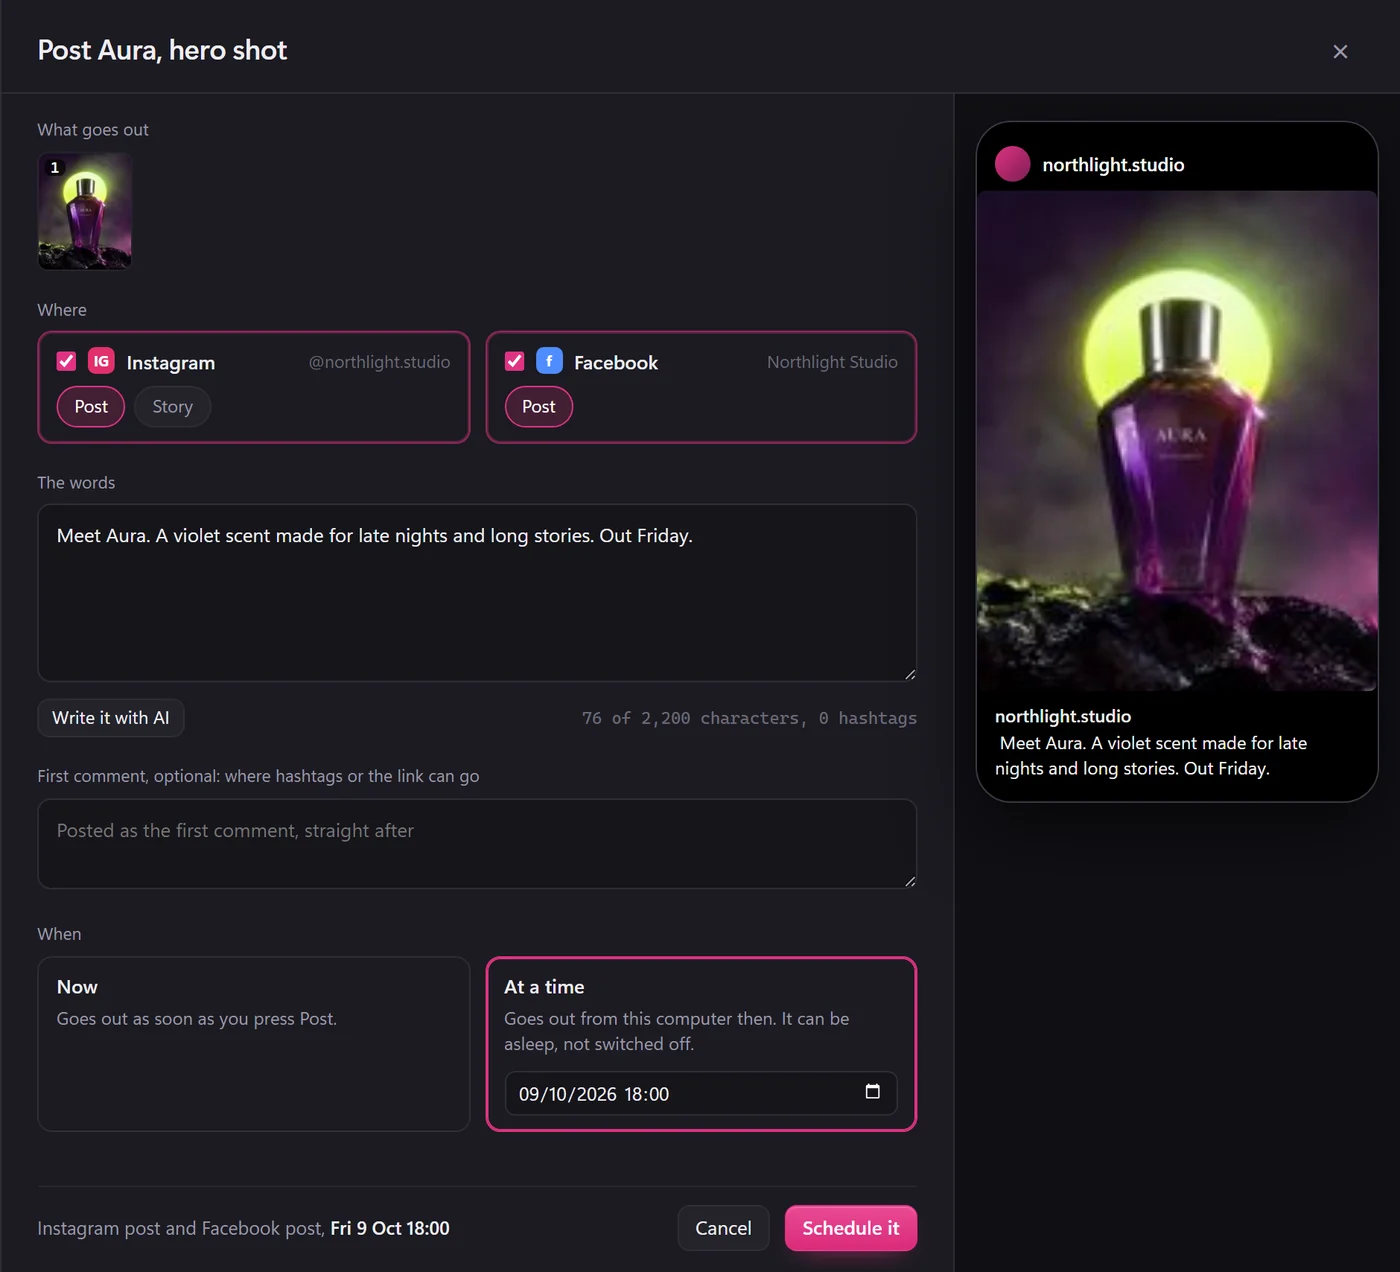Image resolution: width=1400 pixels, height=1272 pixels.
Task: Click the first comment field
Action: point(477,844)
